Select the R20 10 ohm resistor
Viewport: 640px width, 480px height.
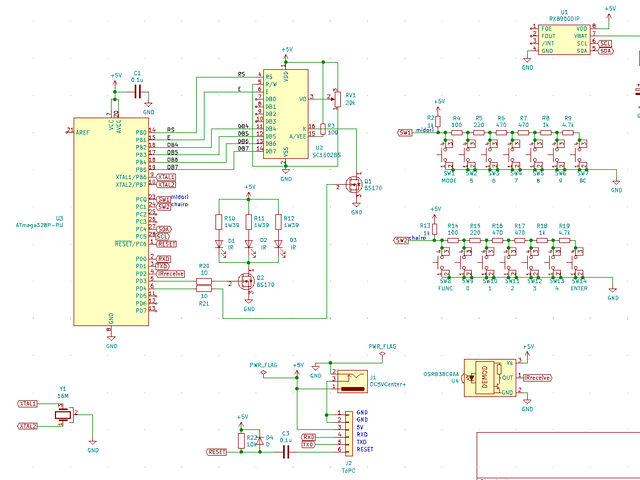[x=204, y=284]
